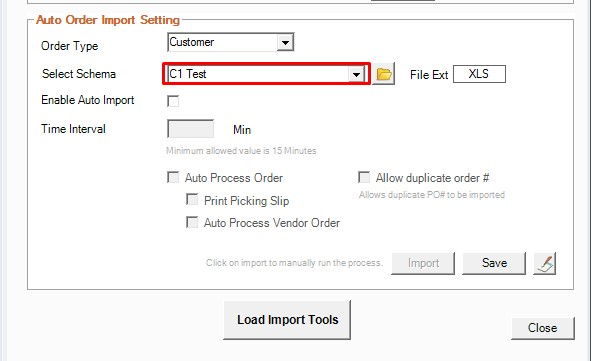Click the Allows duplicate PO# note
Image resolution: width=592 pixels, height=361 pixels.
coord(432,195)
